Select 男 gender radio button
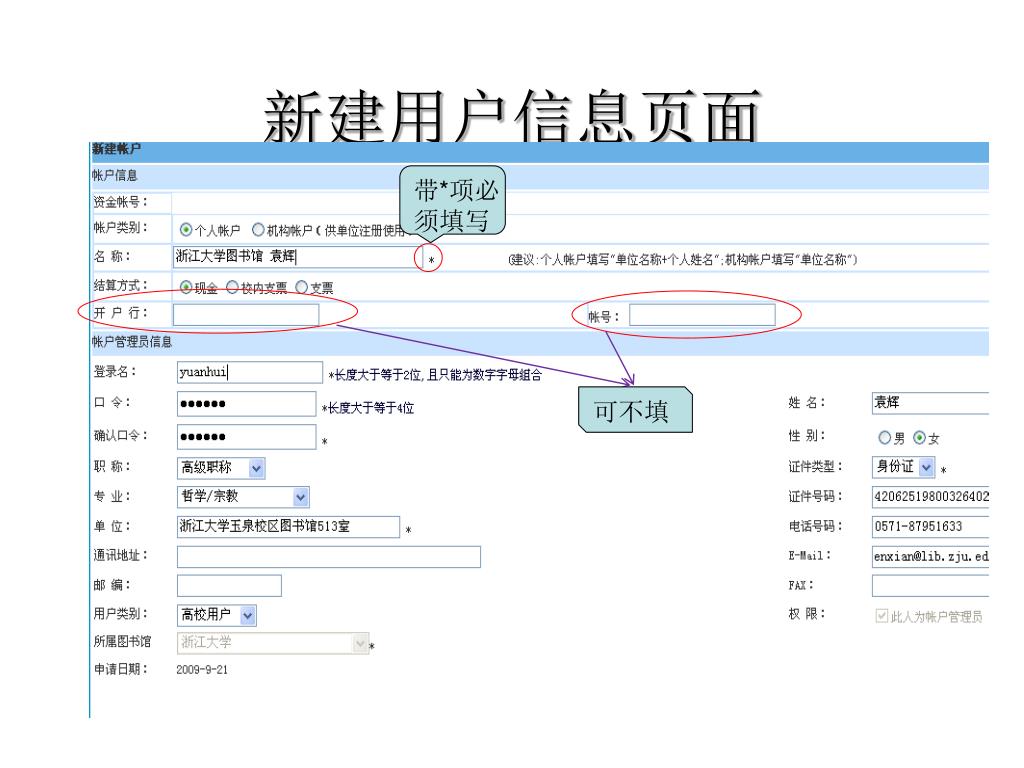 (x=884, y=438)
